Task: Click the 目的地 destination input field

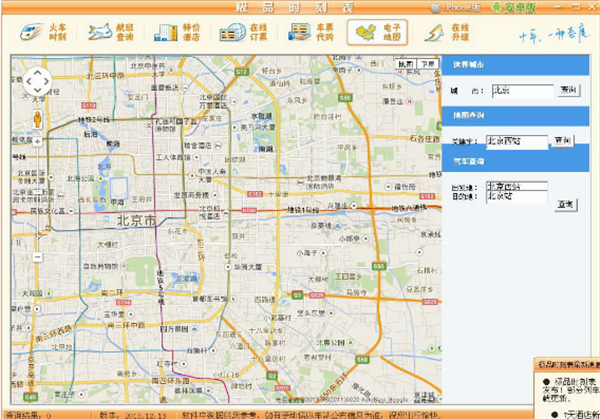Action: click(x=516, y=197)
